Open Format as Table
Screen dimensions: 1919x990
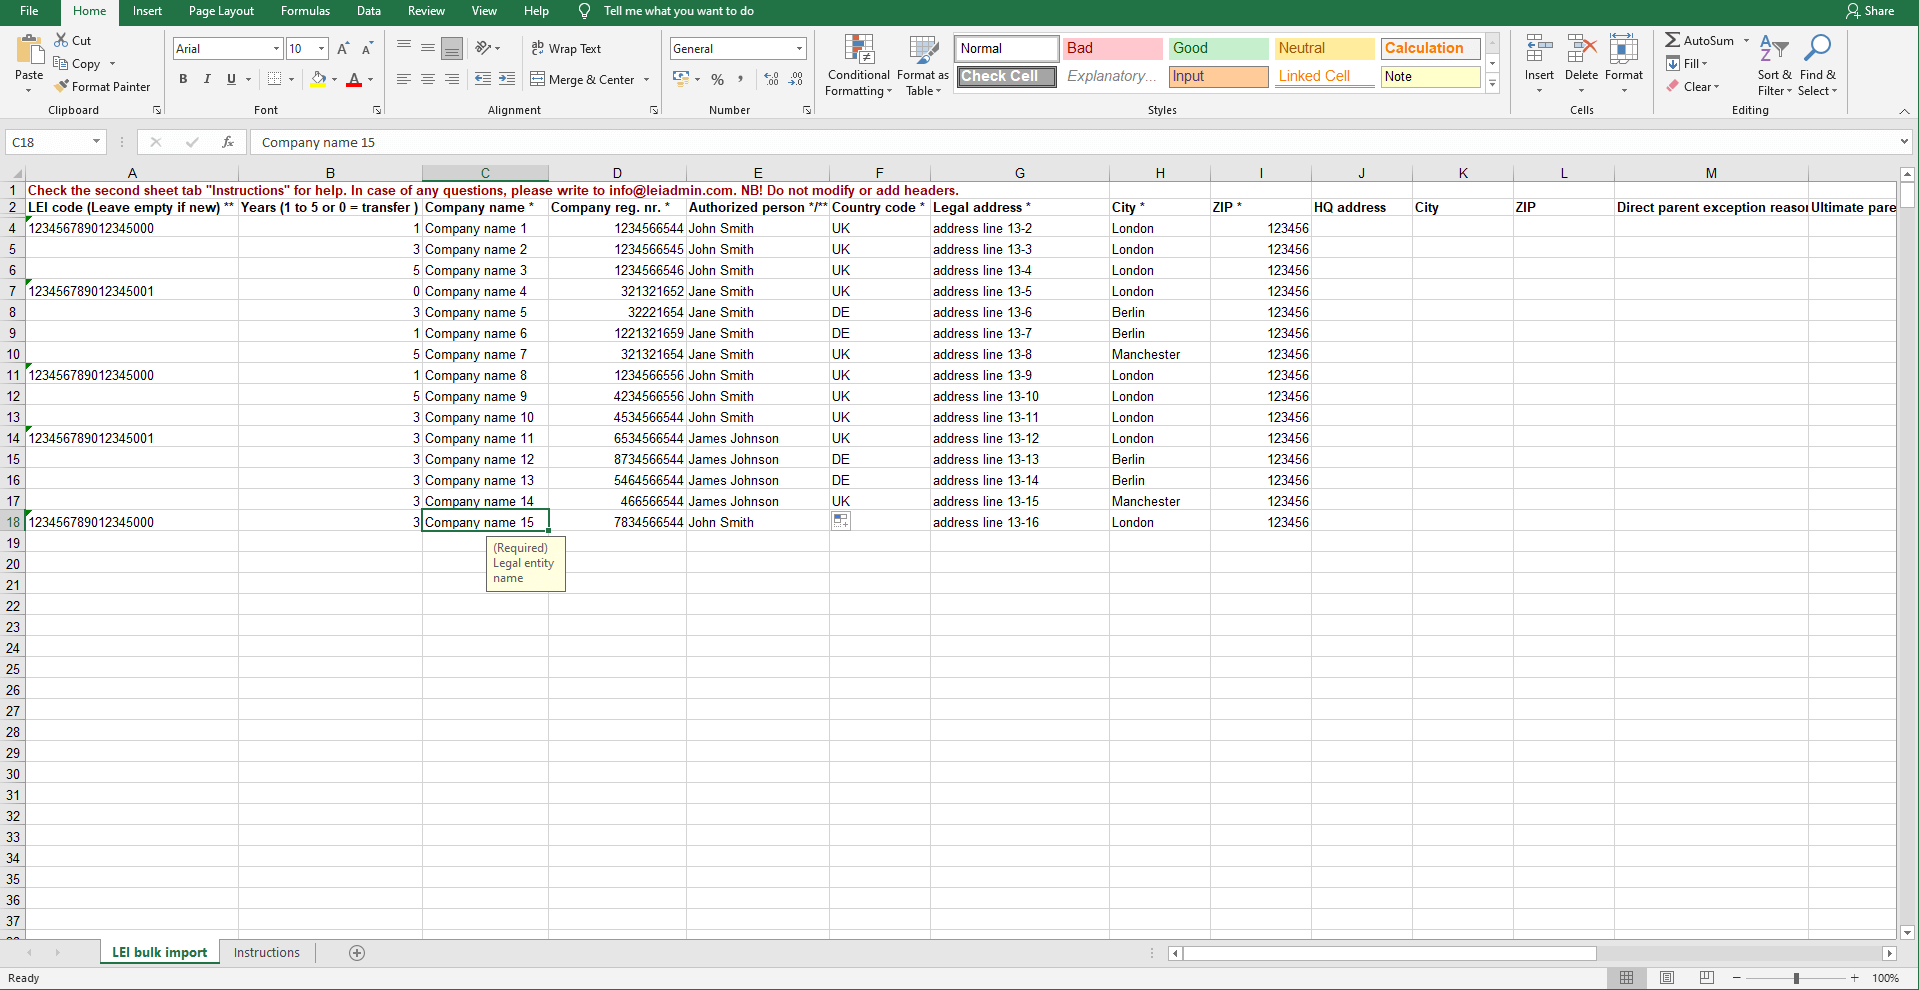click(922, 65)
